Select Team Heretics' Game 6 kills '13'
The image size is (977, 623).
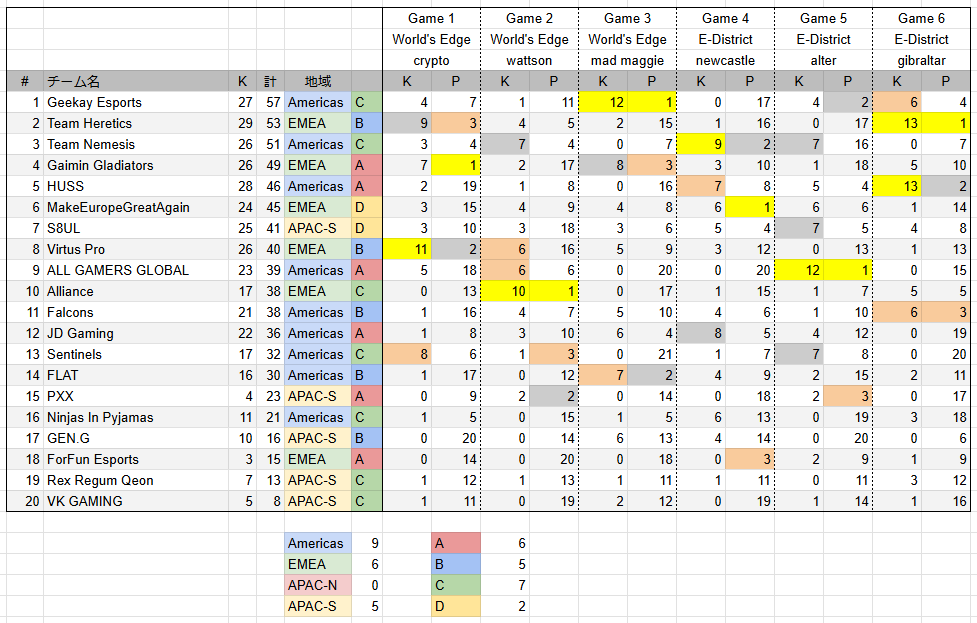pos(897,123)
